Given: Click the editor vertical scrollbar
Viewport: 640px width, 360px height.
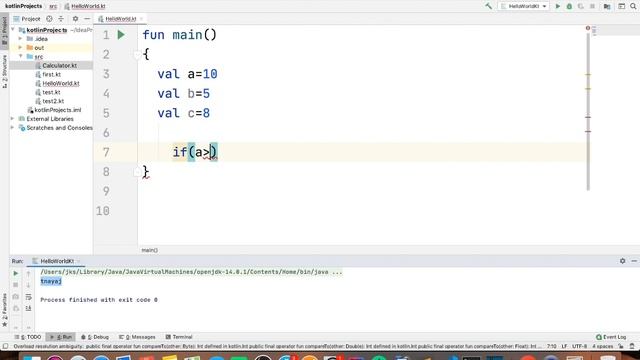Looking at the screenshot, I should point(588,111).
